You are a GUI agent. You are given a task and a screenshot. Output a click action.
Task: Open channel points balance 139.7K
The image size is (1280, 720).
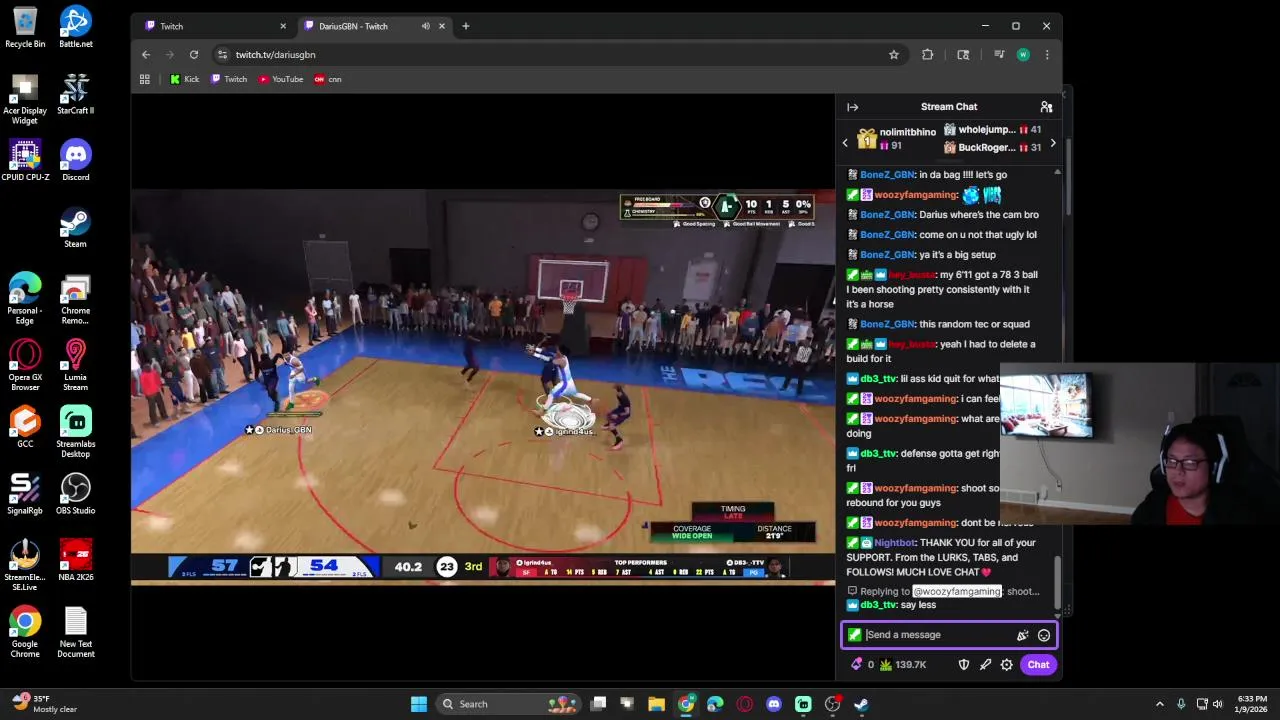(x=903, y=664)
